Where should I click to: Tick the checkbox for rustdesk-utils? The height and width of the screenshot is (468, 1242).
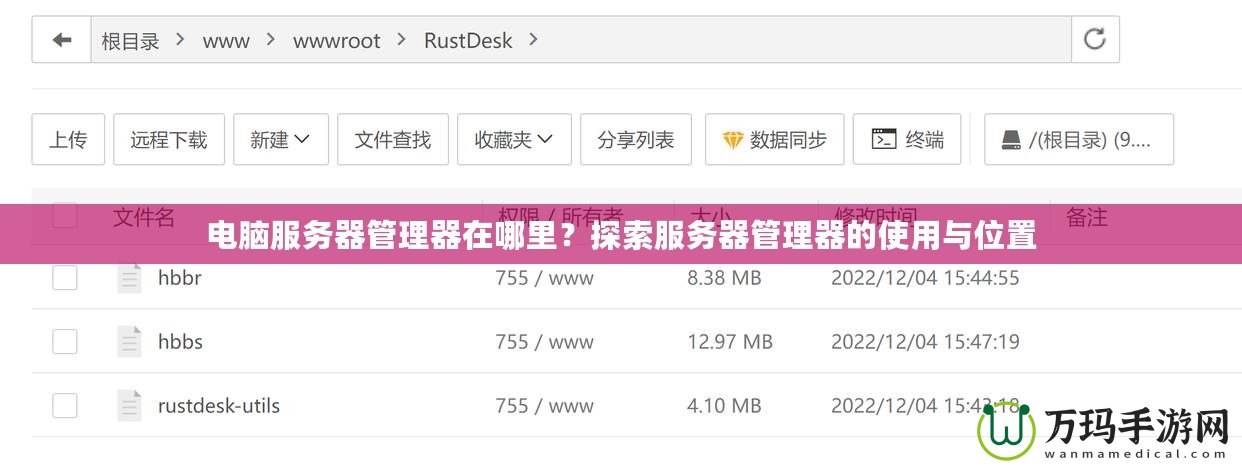pyautogui.click(x=65, y=406)
